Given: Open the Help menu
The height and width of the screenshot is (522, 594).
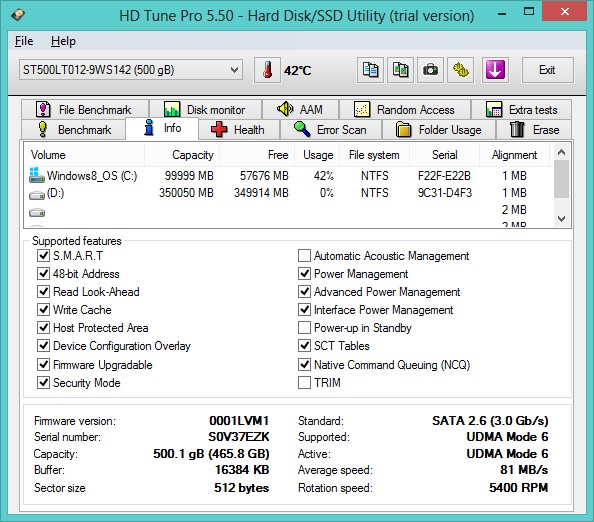Looking at the screenshot, I should [63, 41].
